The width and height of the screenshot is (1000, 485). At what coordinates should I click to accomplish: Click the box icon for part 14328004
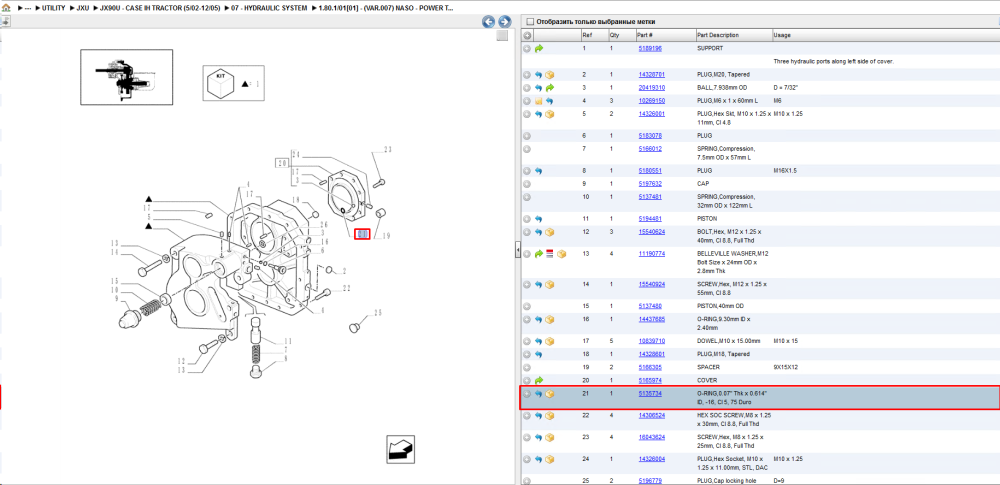(550, 459)
